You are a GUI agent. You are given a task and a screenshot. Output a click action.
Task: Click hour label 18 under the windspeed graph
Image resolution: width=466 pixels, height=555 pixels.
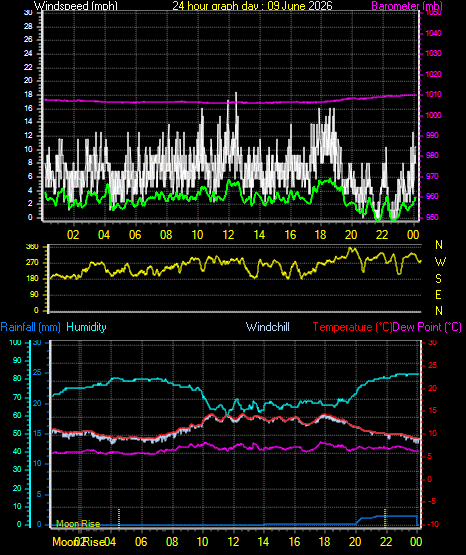[x=321, y=235]
